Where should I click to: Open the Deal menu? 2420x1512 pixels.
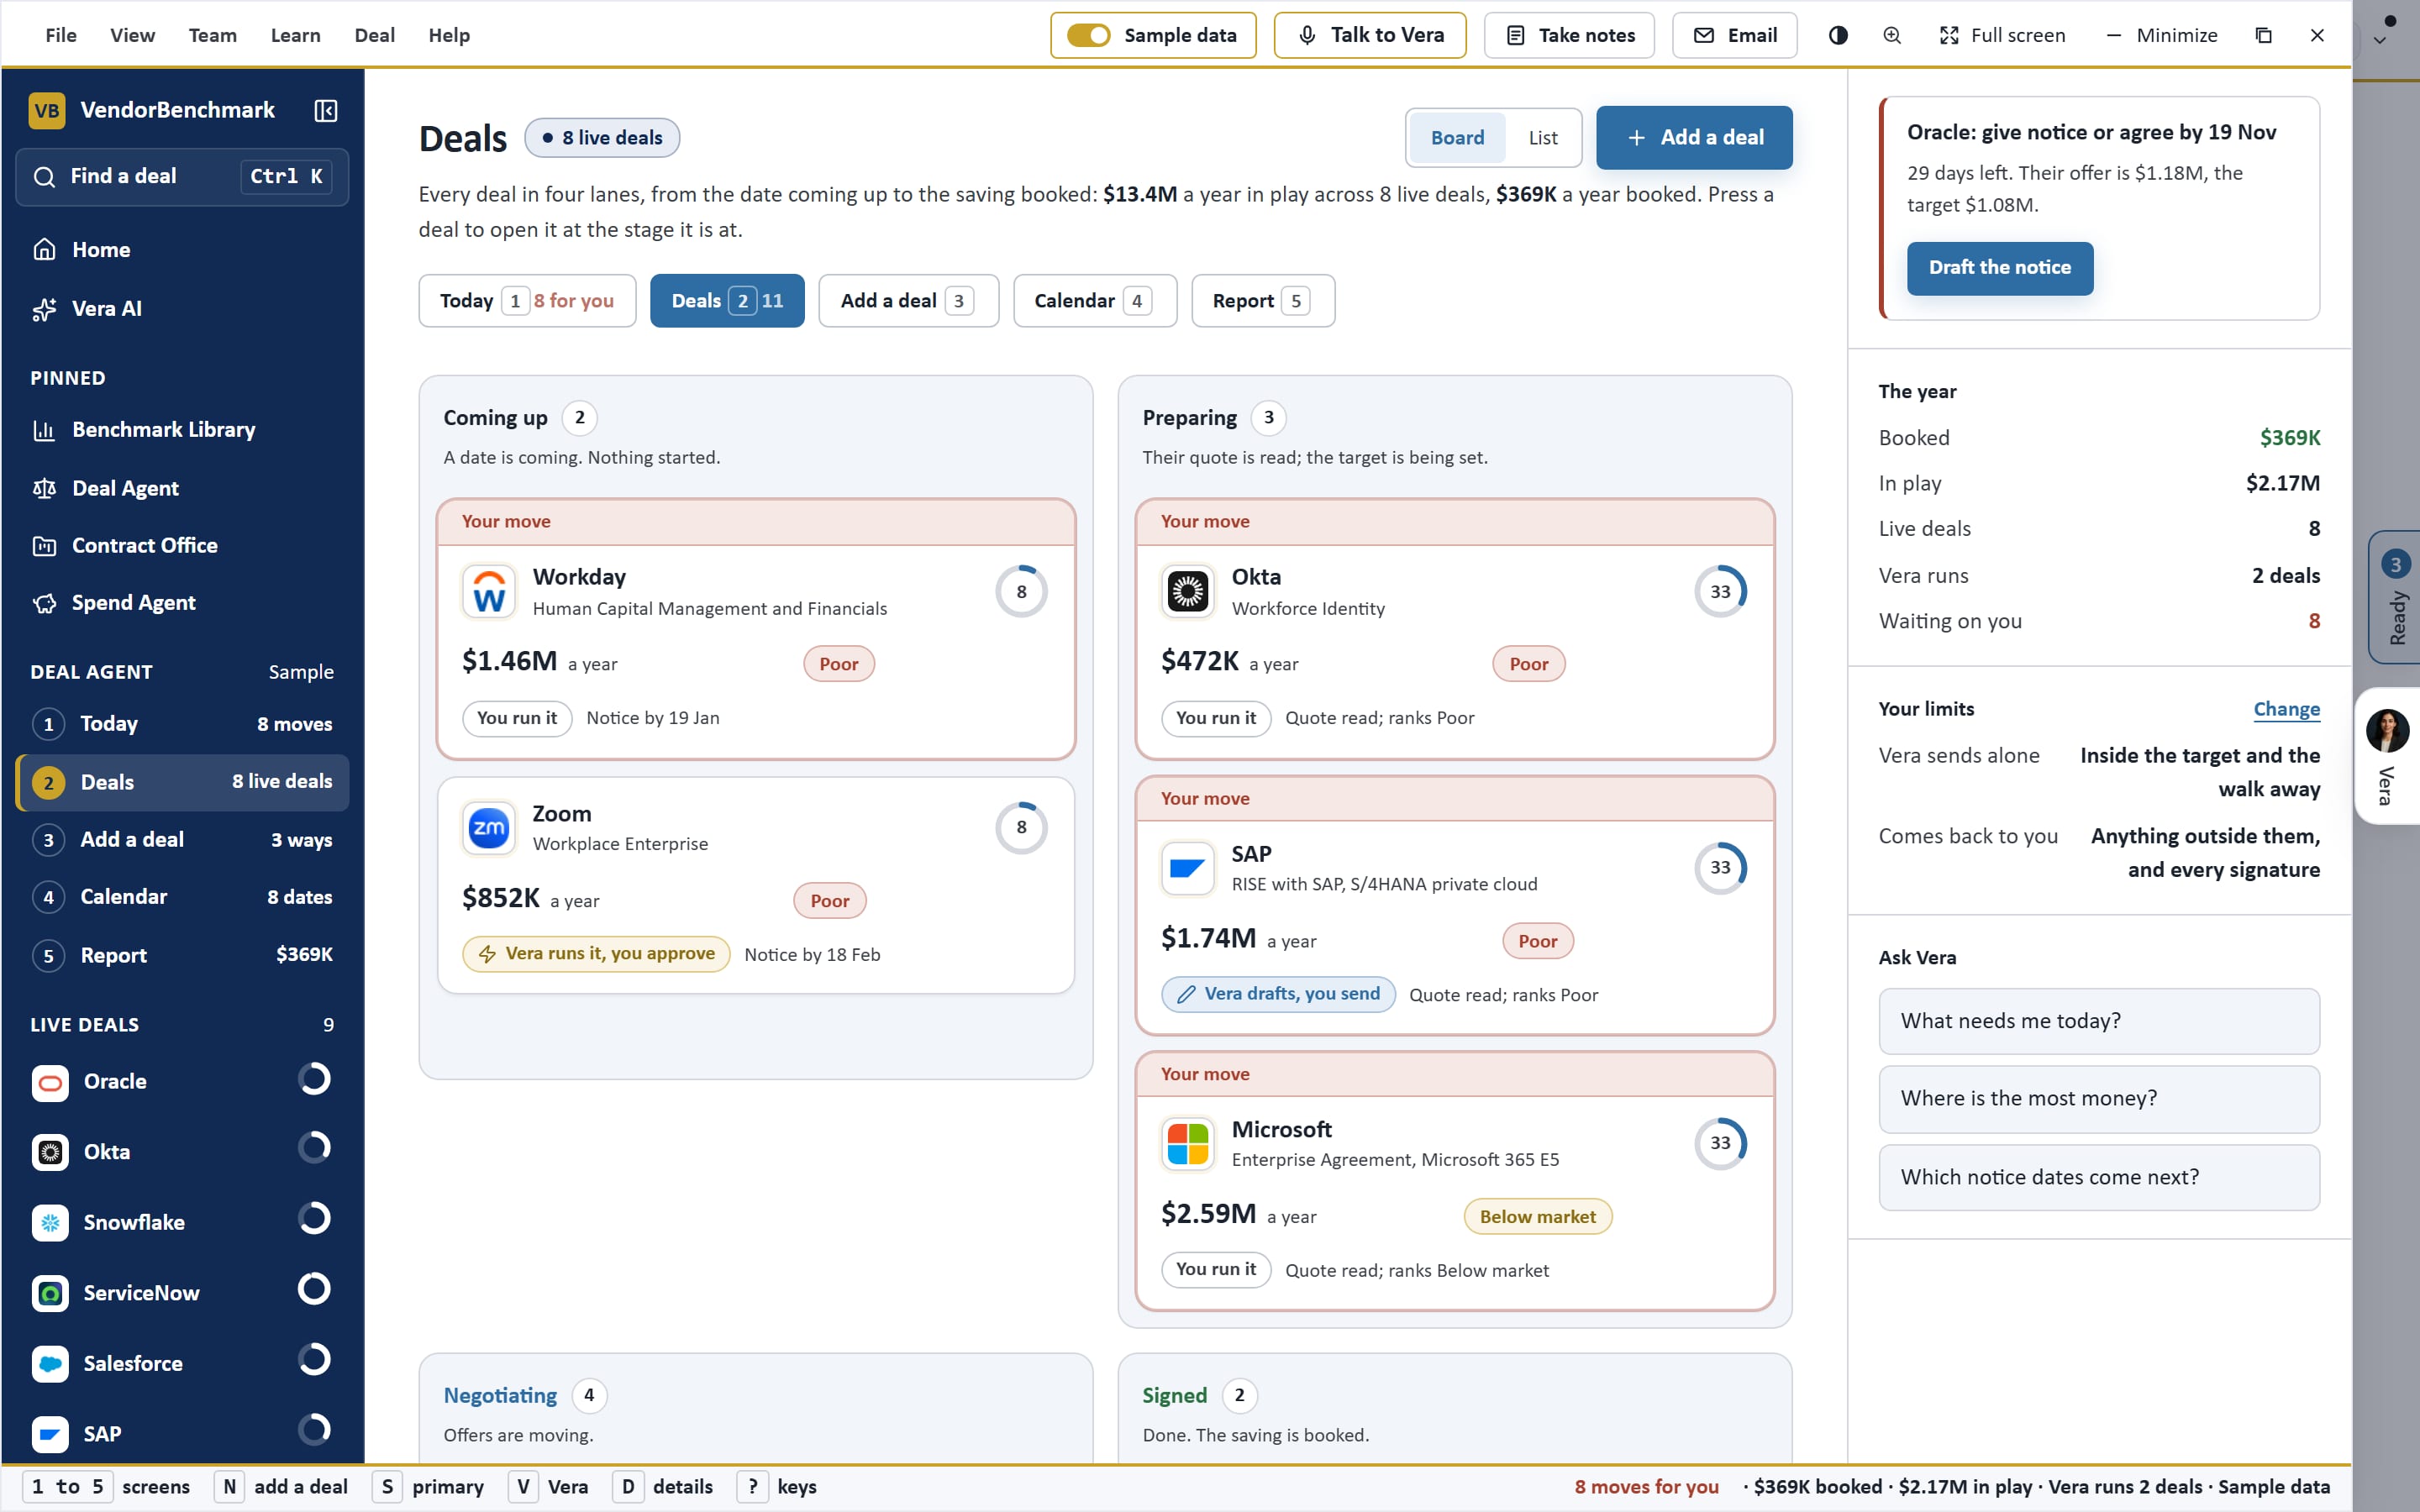point(374,35)
